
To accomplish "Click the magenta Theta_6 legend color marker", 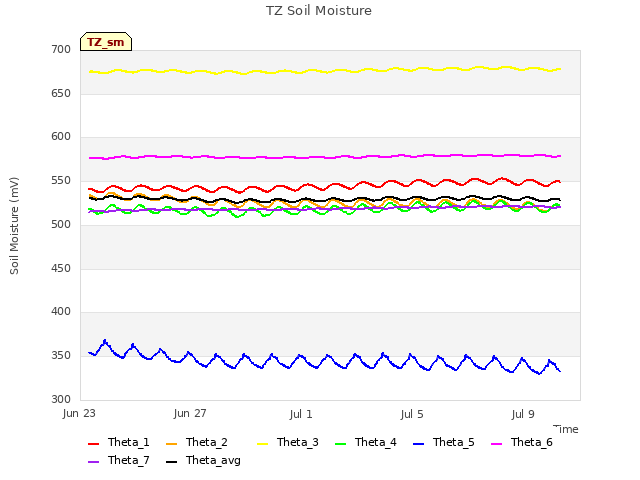I will (x=496, y=444).
